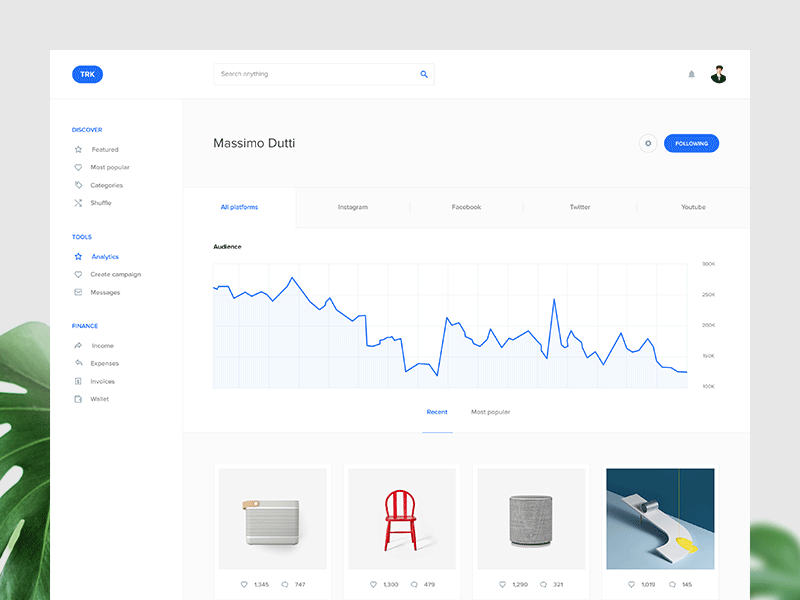The height and width of the screenshot is (600, 800).
Task: Select the Featured star icon
Action: pyautogui.click(x=77, y=148)
